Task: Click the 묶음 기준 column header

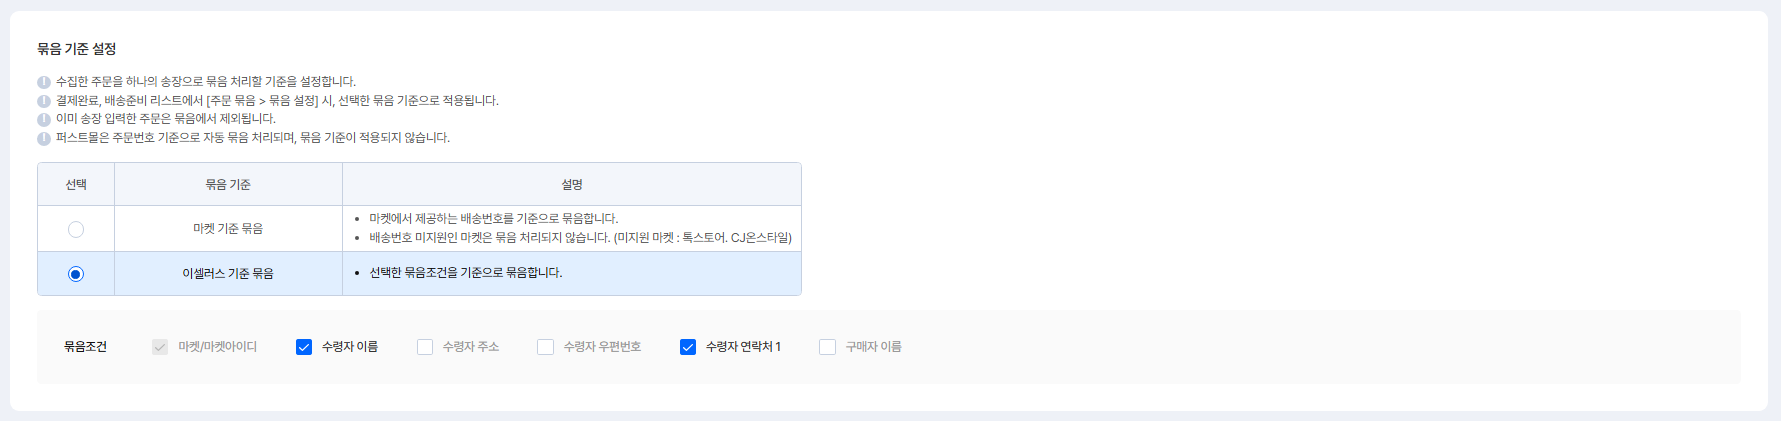Action: (228, 185)
